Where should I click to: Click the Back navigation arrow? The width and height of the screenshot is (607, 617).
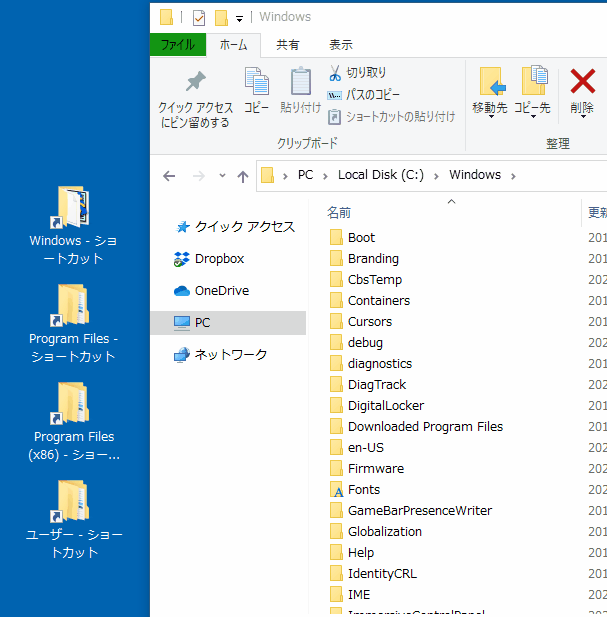pyautogui.click(x=169, y=175)
